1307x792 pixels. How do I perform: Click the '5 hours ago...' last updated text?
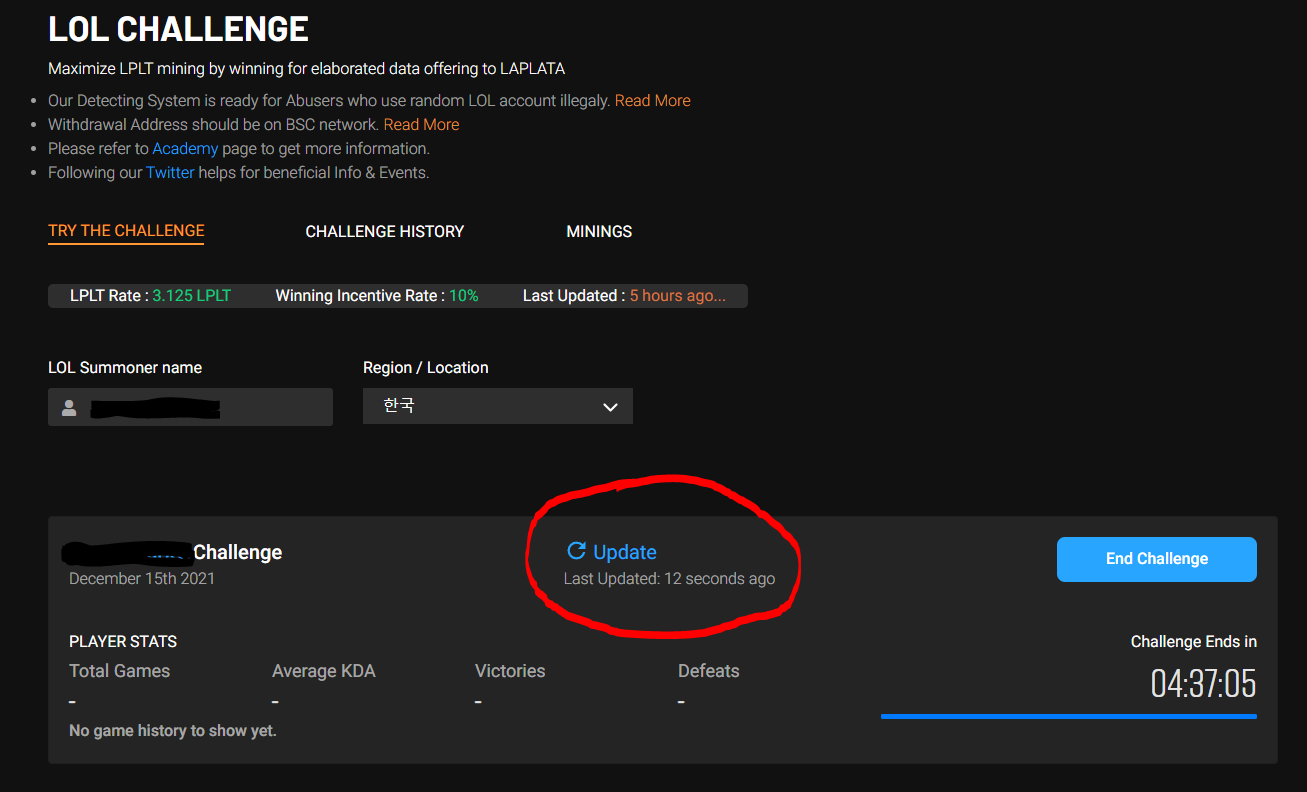pyautogui.click(x=678, y=296)
